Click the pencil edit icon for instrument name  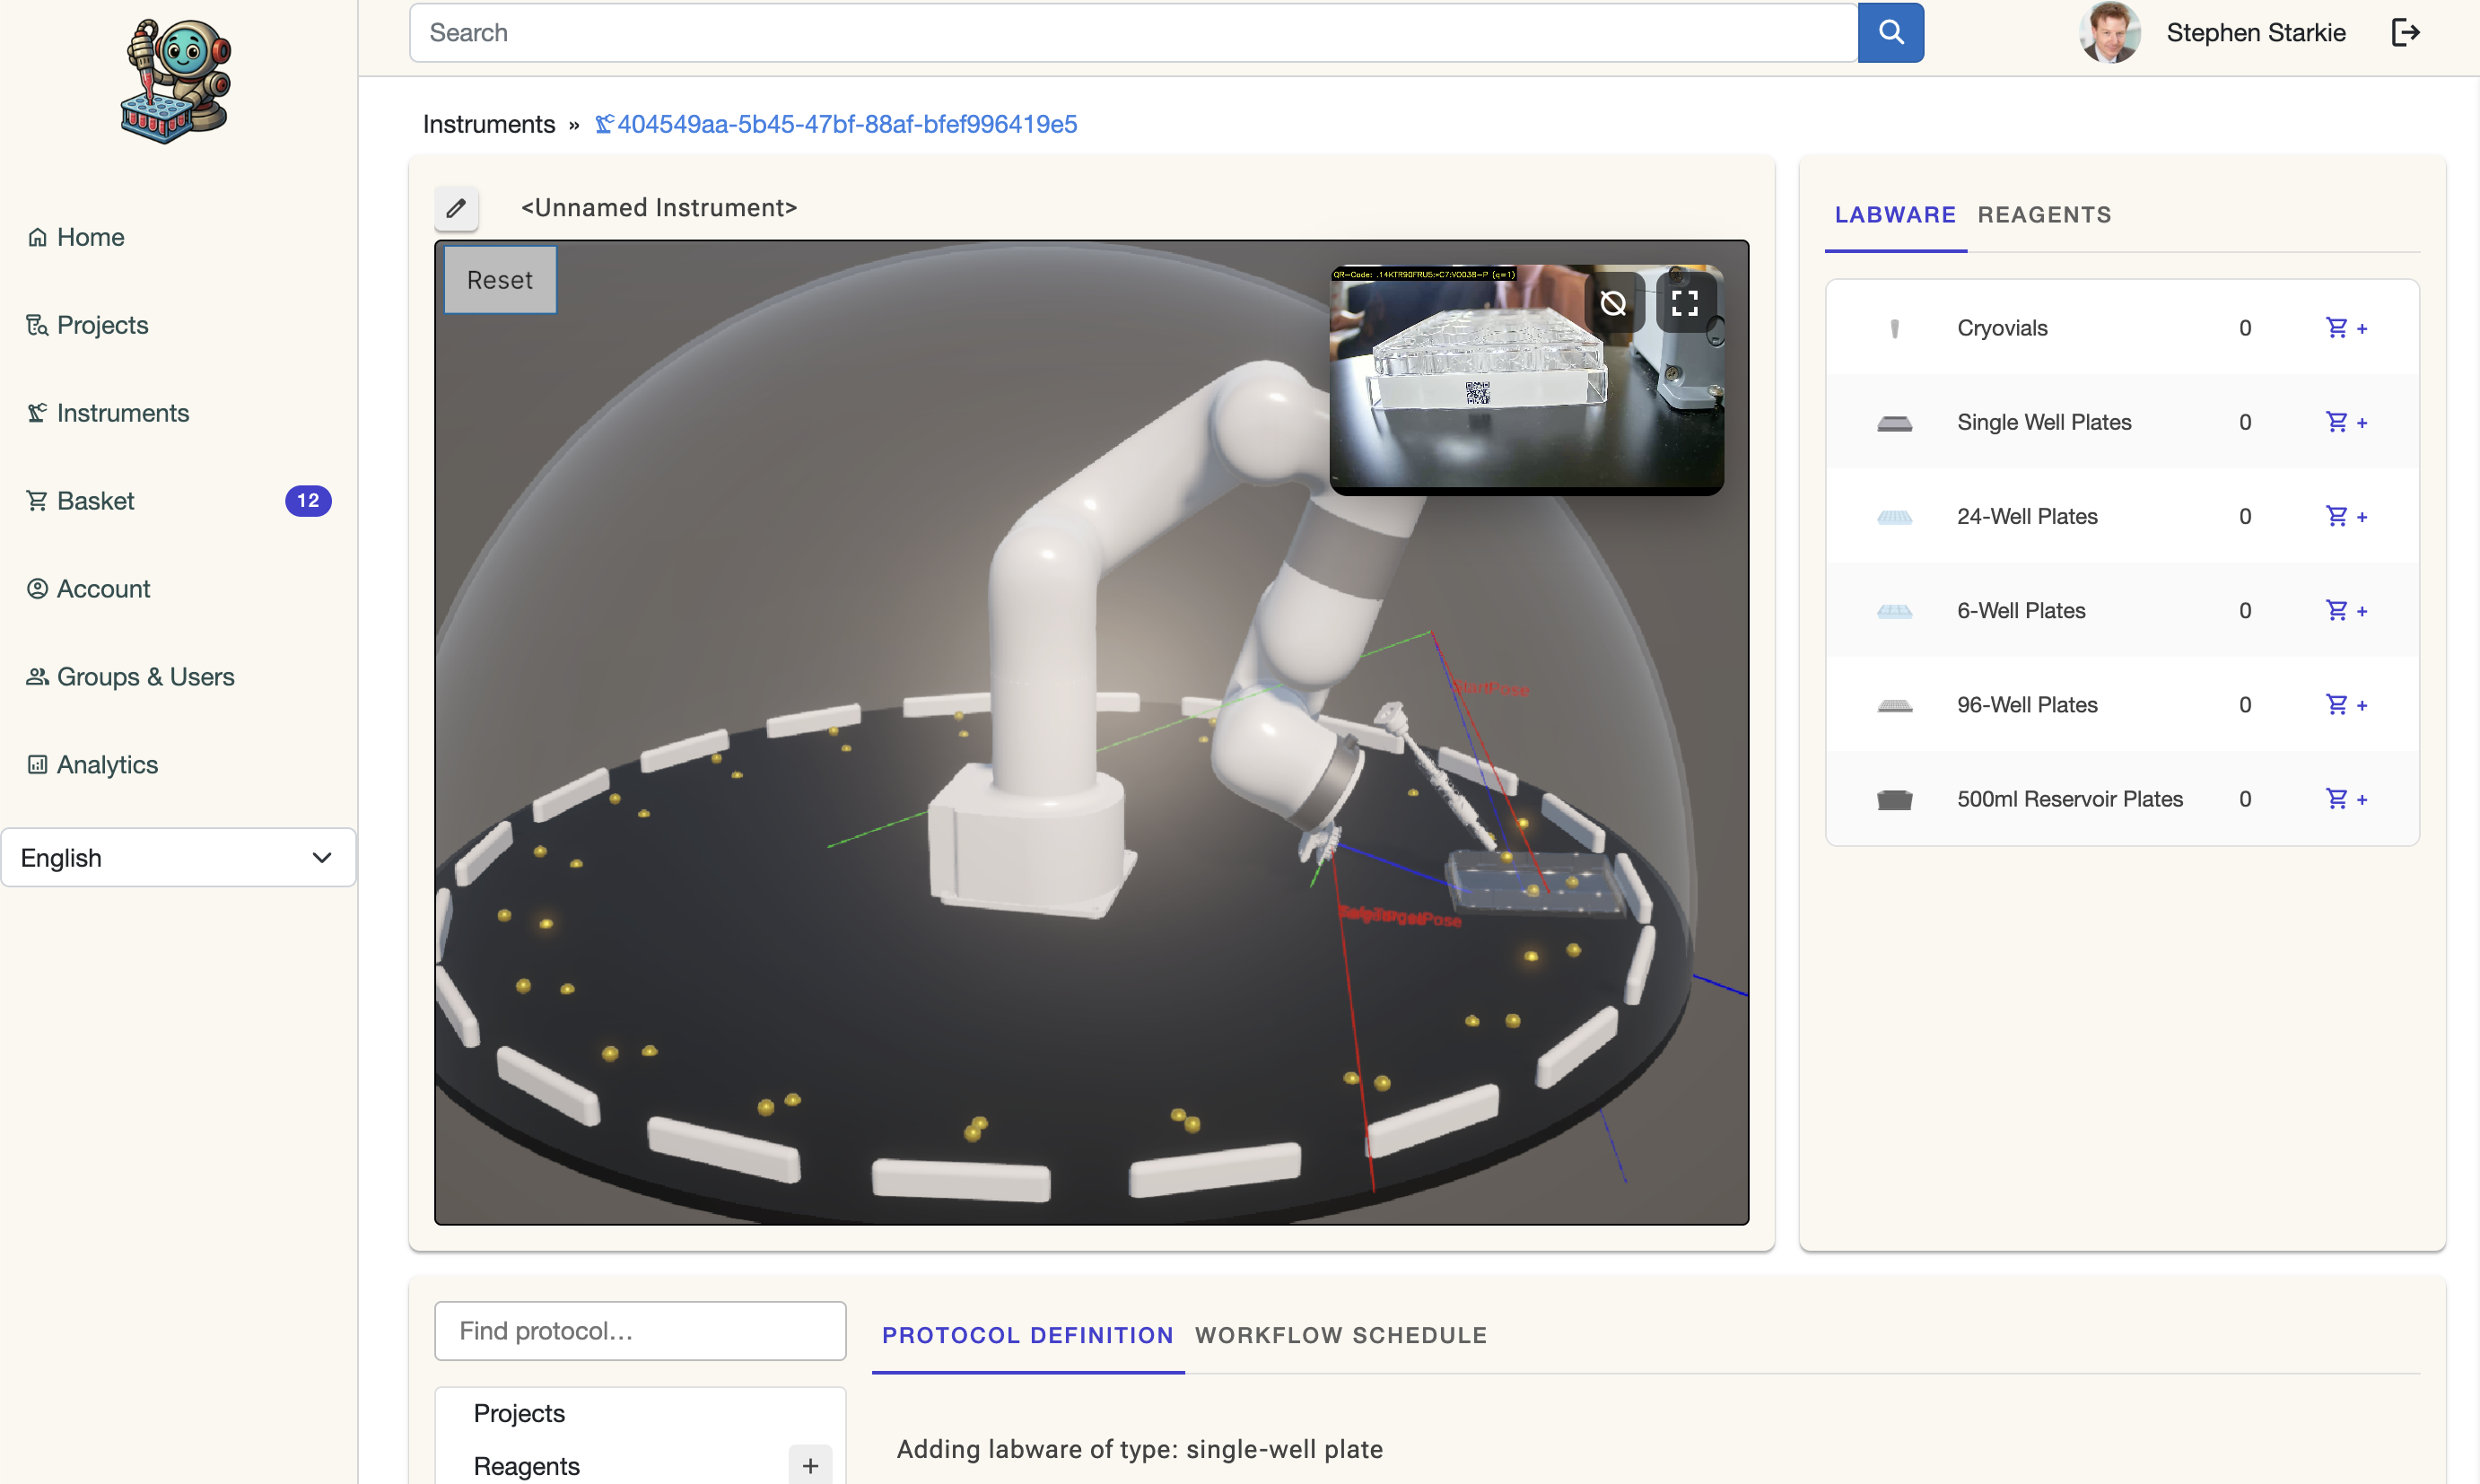point(456,208)
